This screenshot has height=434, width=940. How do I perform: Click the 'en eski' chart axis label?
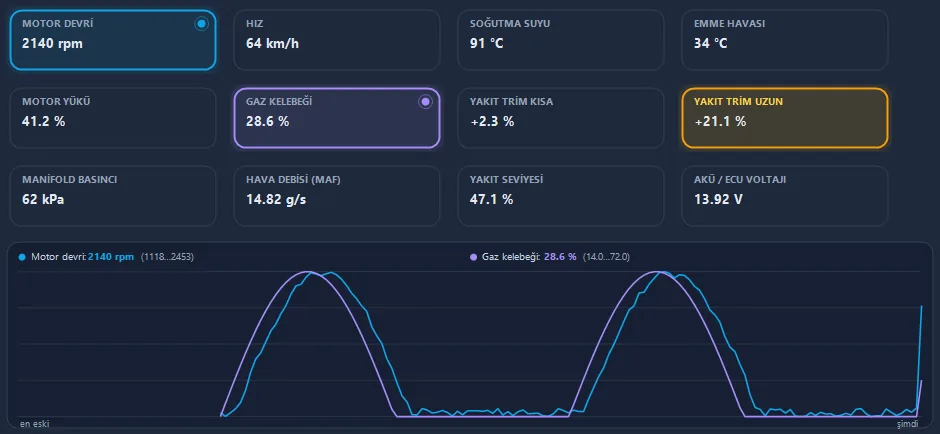tap(35, 424)
